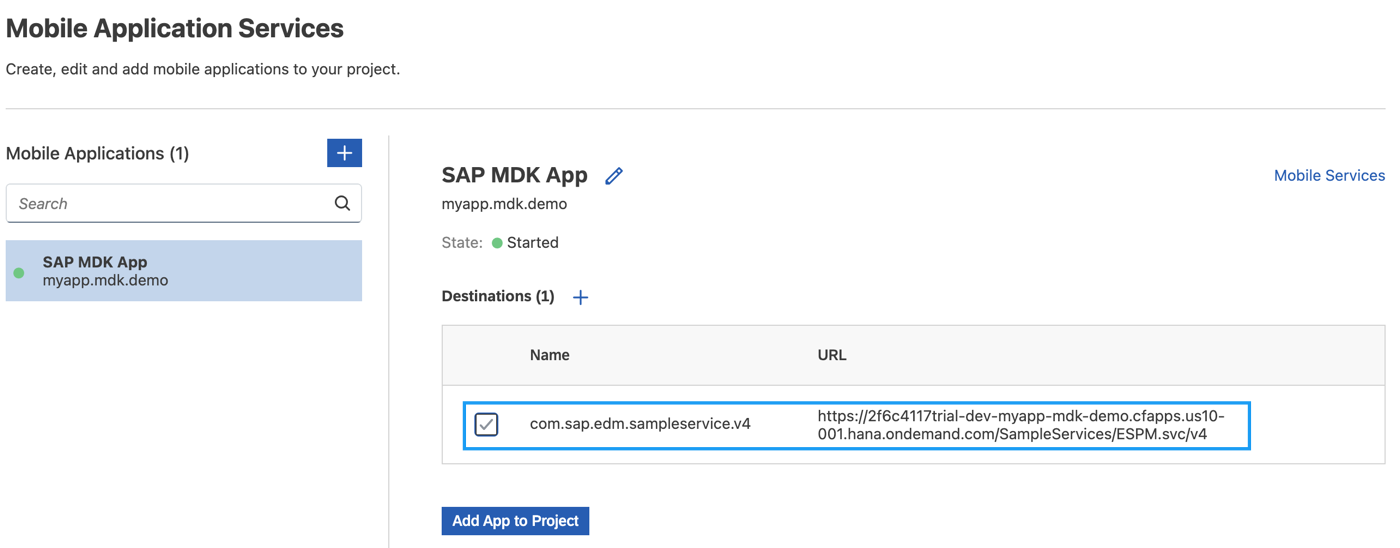Viewport: 1400px width, 548px height.
Task: Select SAP MDK App in applications list
Action: click(x=184, y=271)
